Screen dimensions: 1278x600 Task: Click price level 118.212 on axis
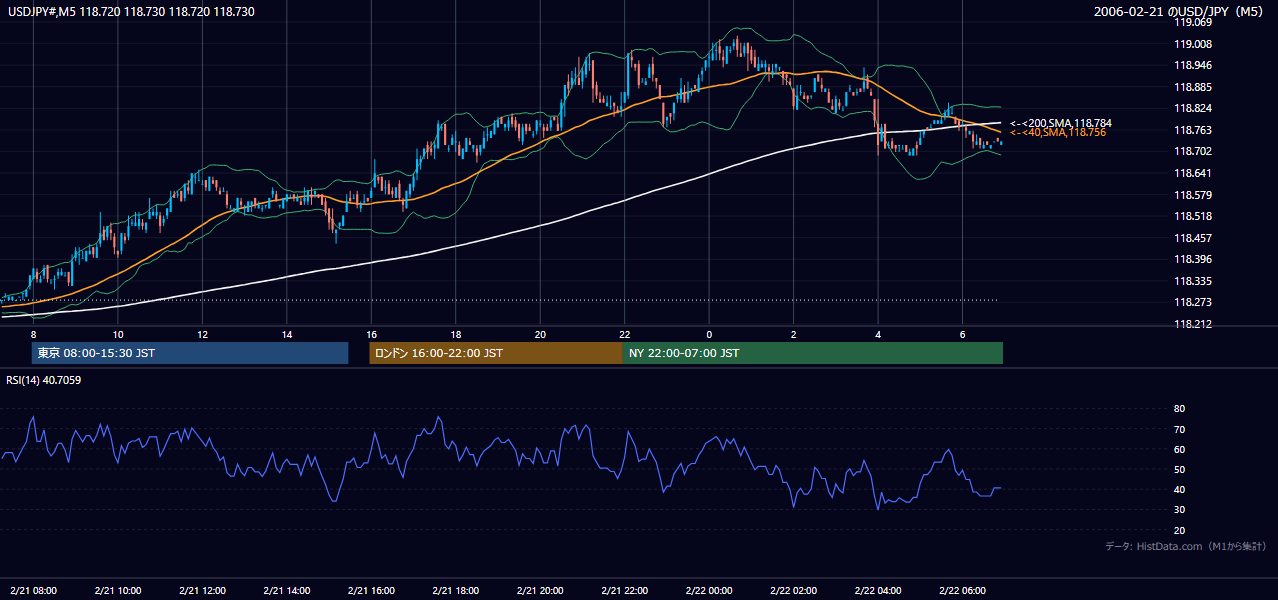[x=1193, y=324]
